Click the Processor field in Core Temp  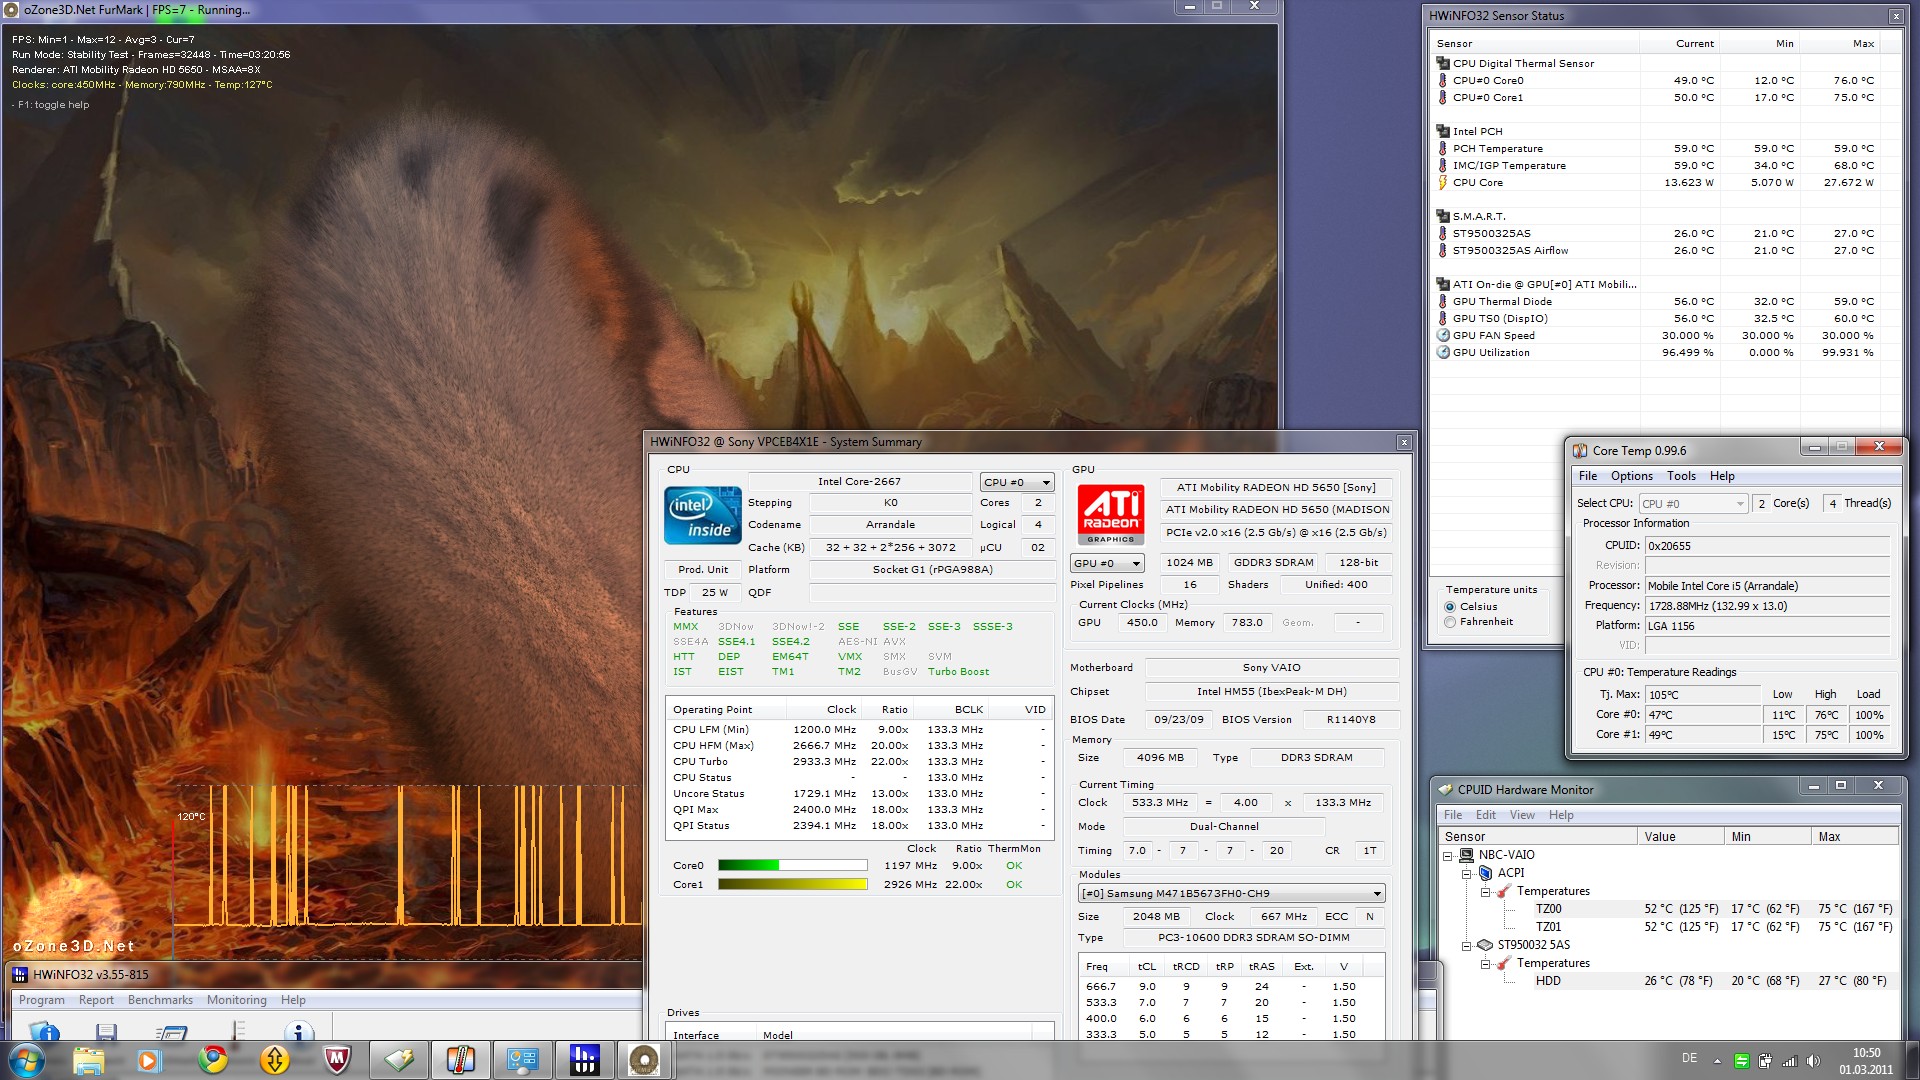[1767, 586]
